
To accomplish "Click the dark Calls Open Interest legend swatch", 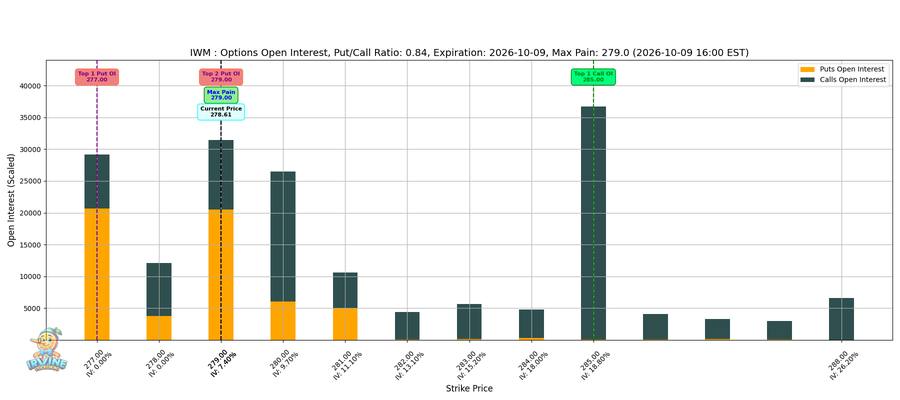I will pyautogui.click(x=808, y=80).
